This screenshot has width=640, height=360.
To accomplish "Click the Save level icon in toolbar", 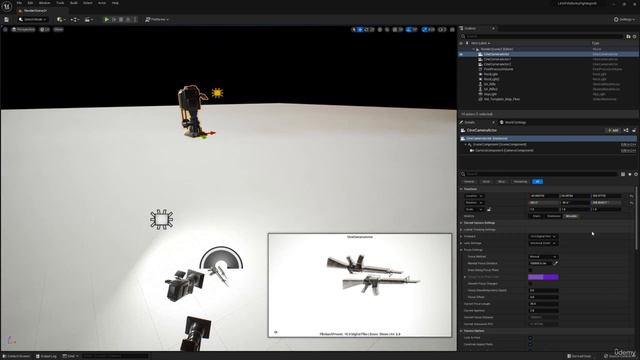I will 6,19.
